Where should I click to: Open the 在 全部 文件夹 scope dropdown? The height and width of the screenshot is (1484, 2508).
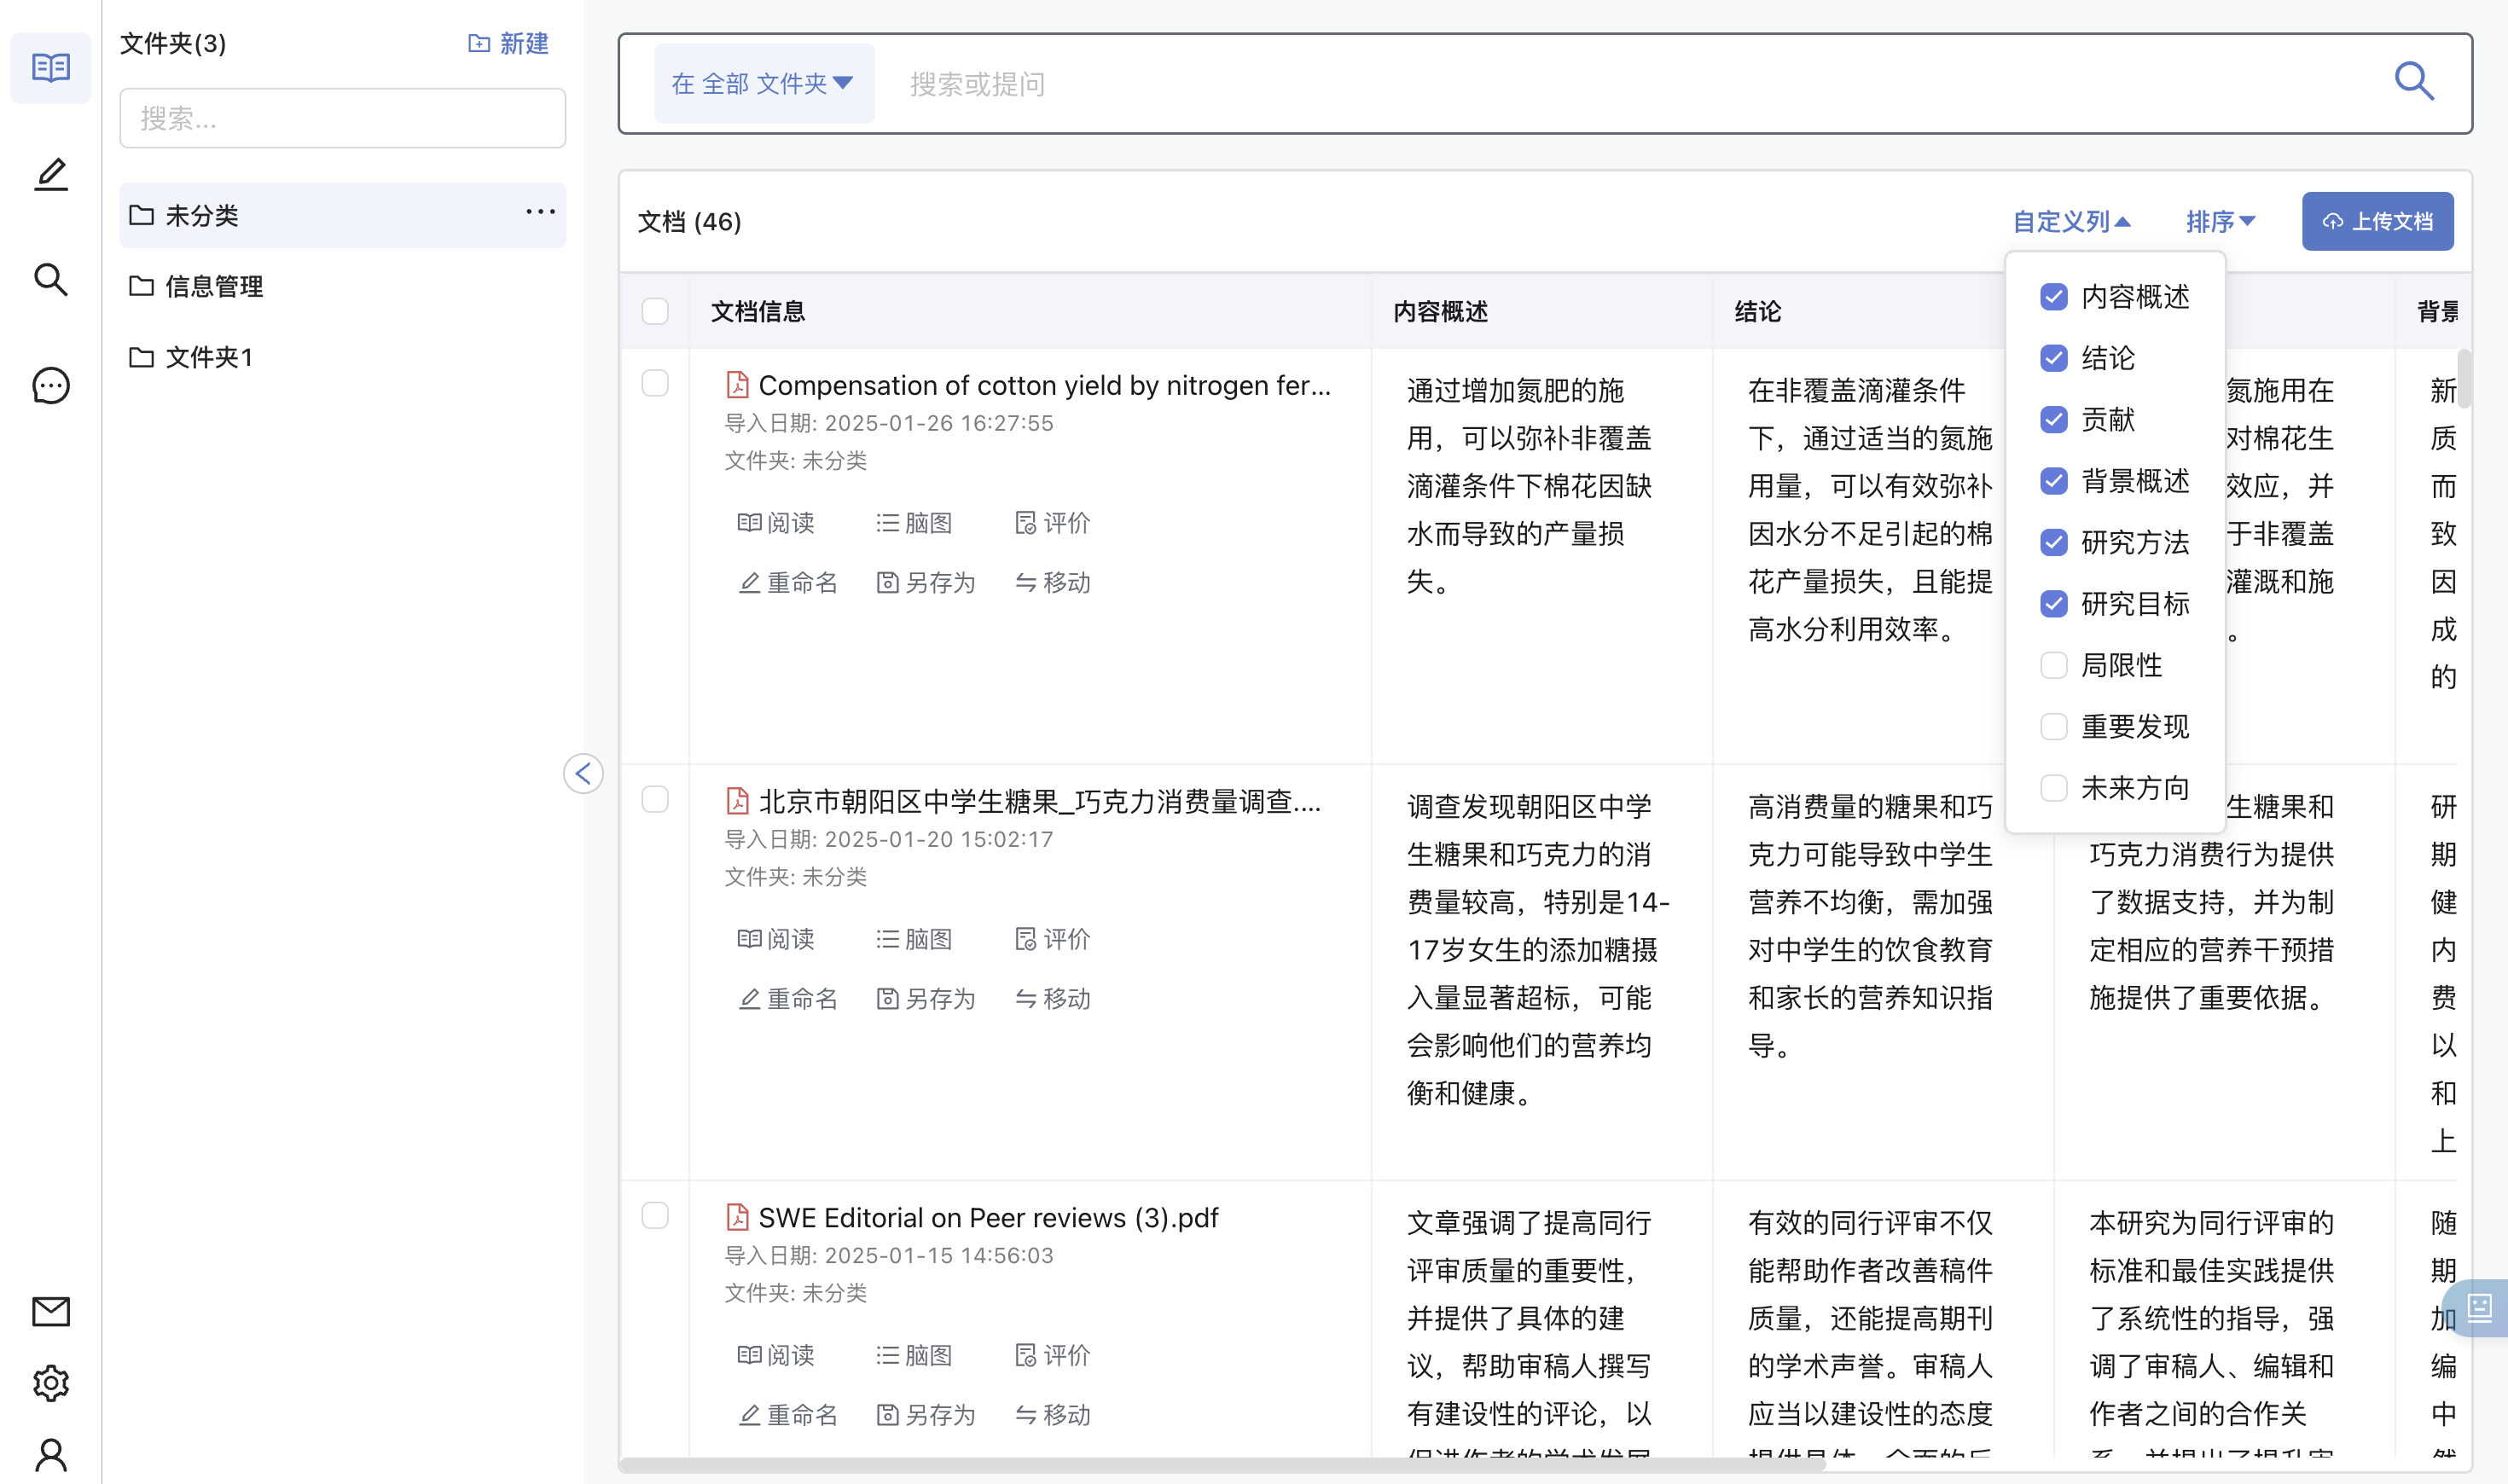pyautogui.click(x=764, y=83)
